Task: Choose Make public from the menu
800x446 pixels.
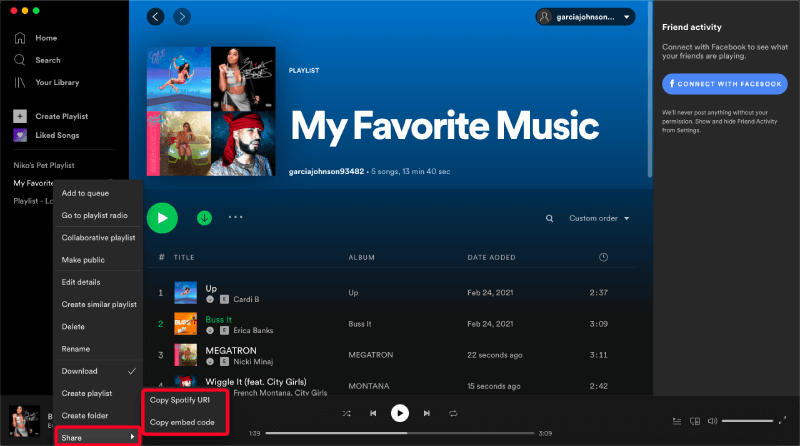Action: click(x=97, y=260)
